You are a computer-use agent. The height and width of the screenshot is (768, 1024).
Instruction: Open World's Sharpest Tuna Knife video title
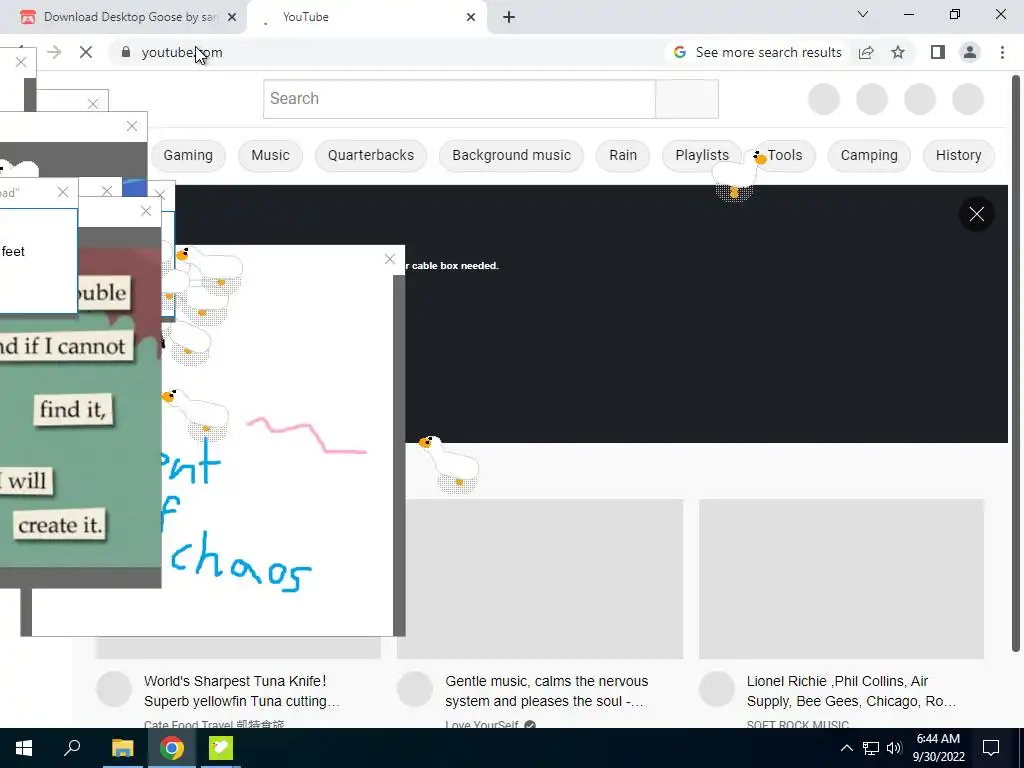[242, 691]
